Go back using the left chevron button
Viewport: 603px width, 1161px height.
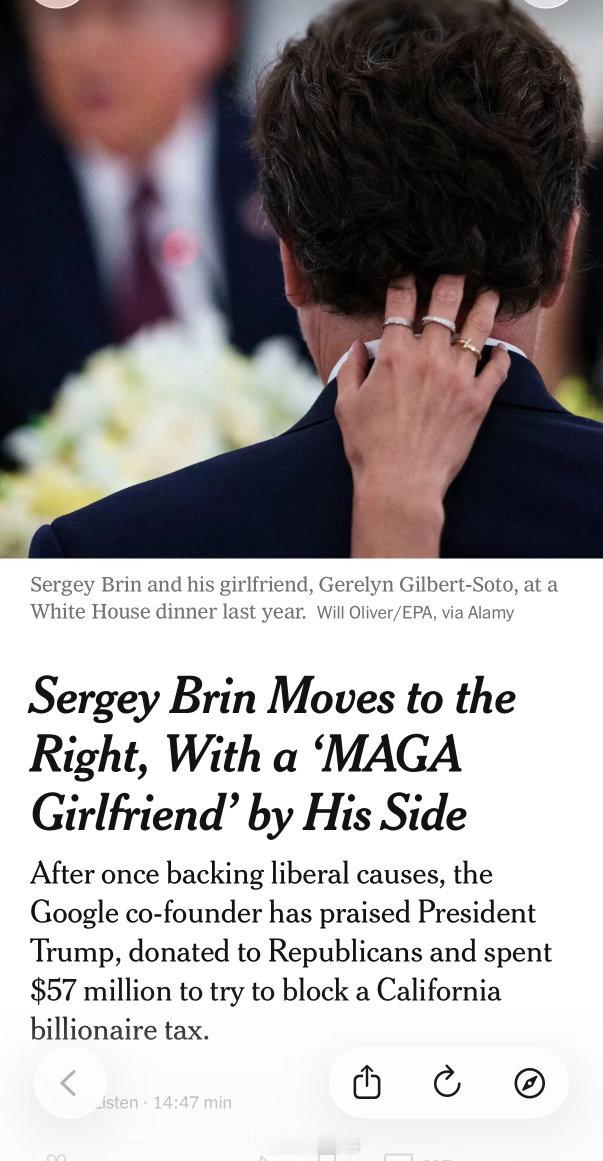pyautogui.click(x=69, y=1082)
